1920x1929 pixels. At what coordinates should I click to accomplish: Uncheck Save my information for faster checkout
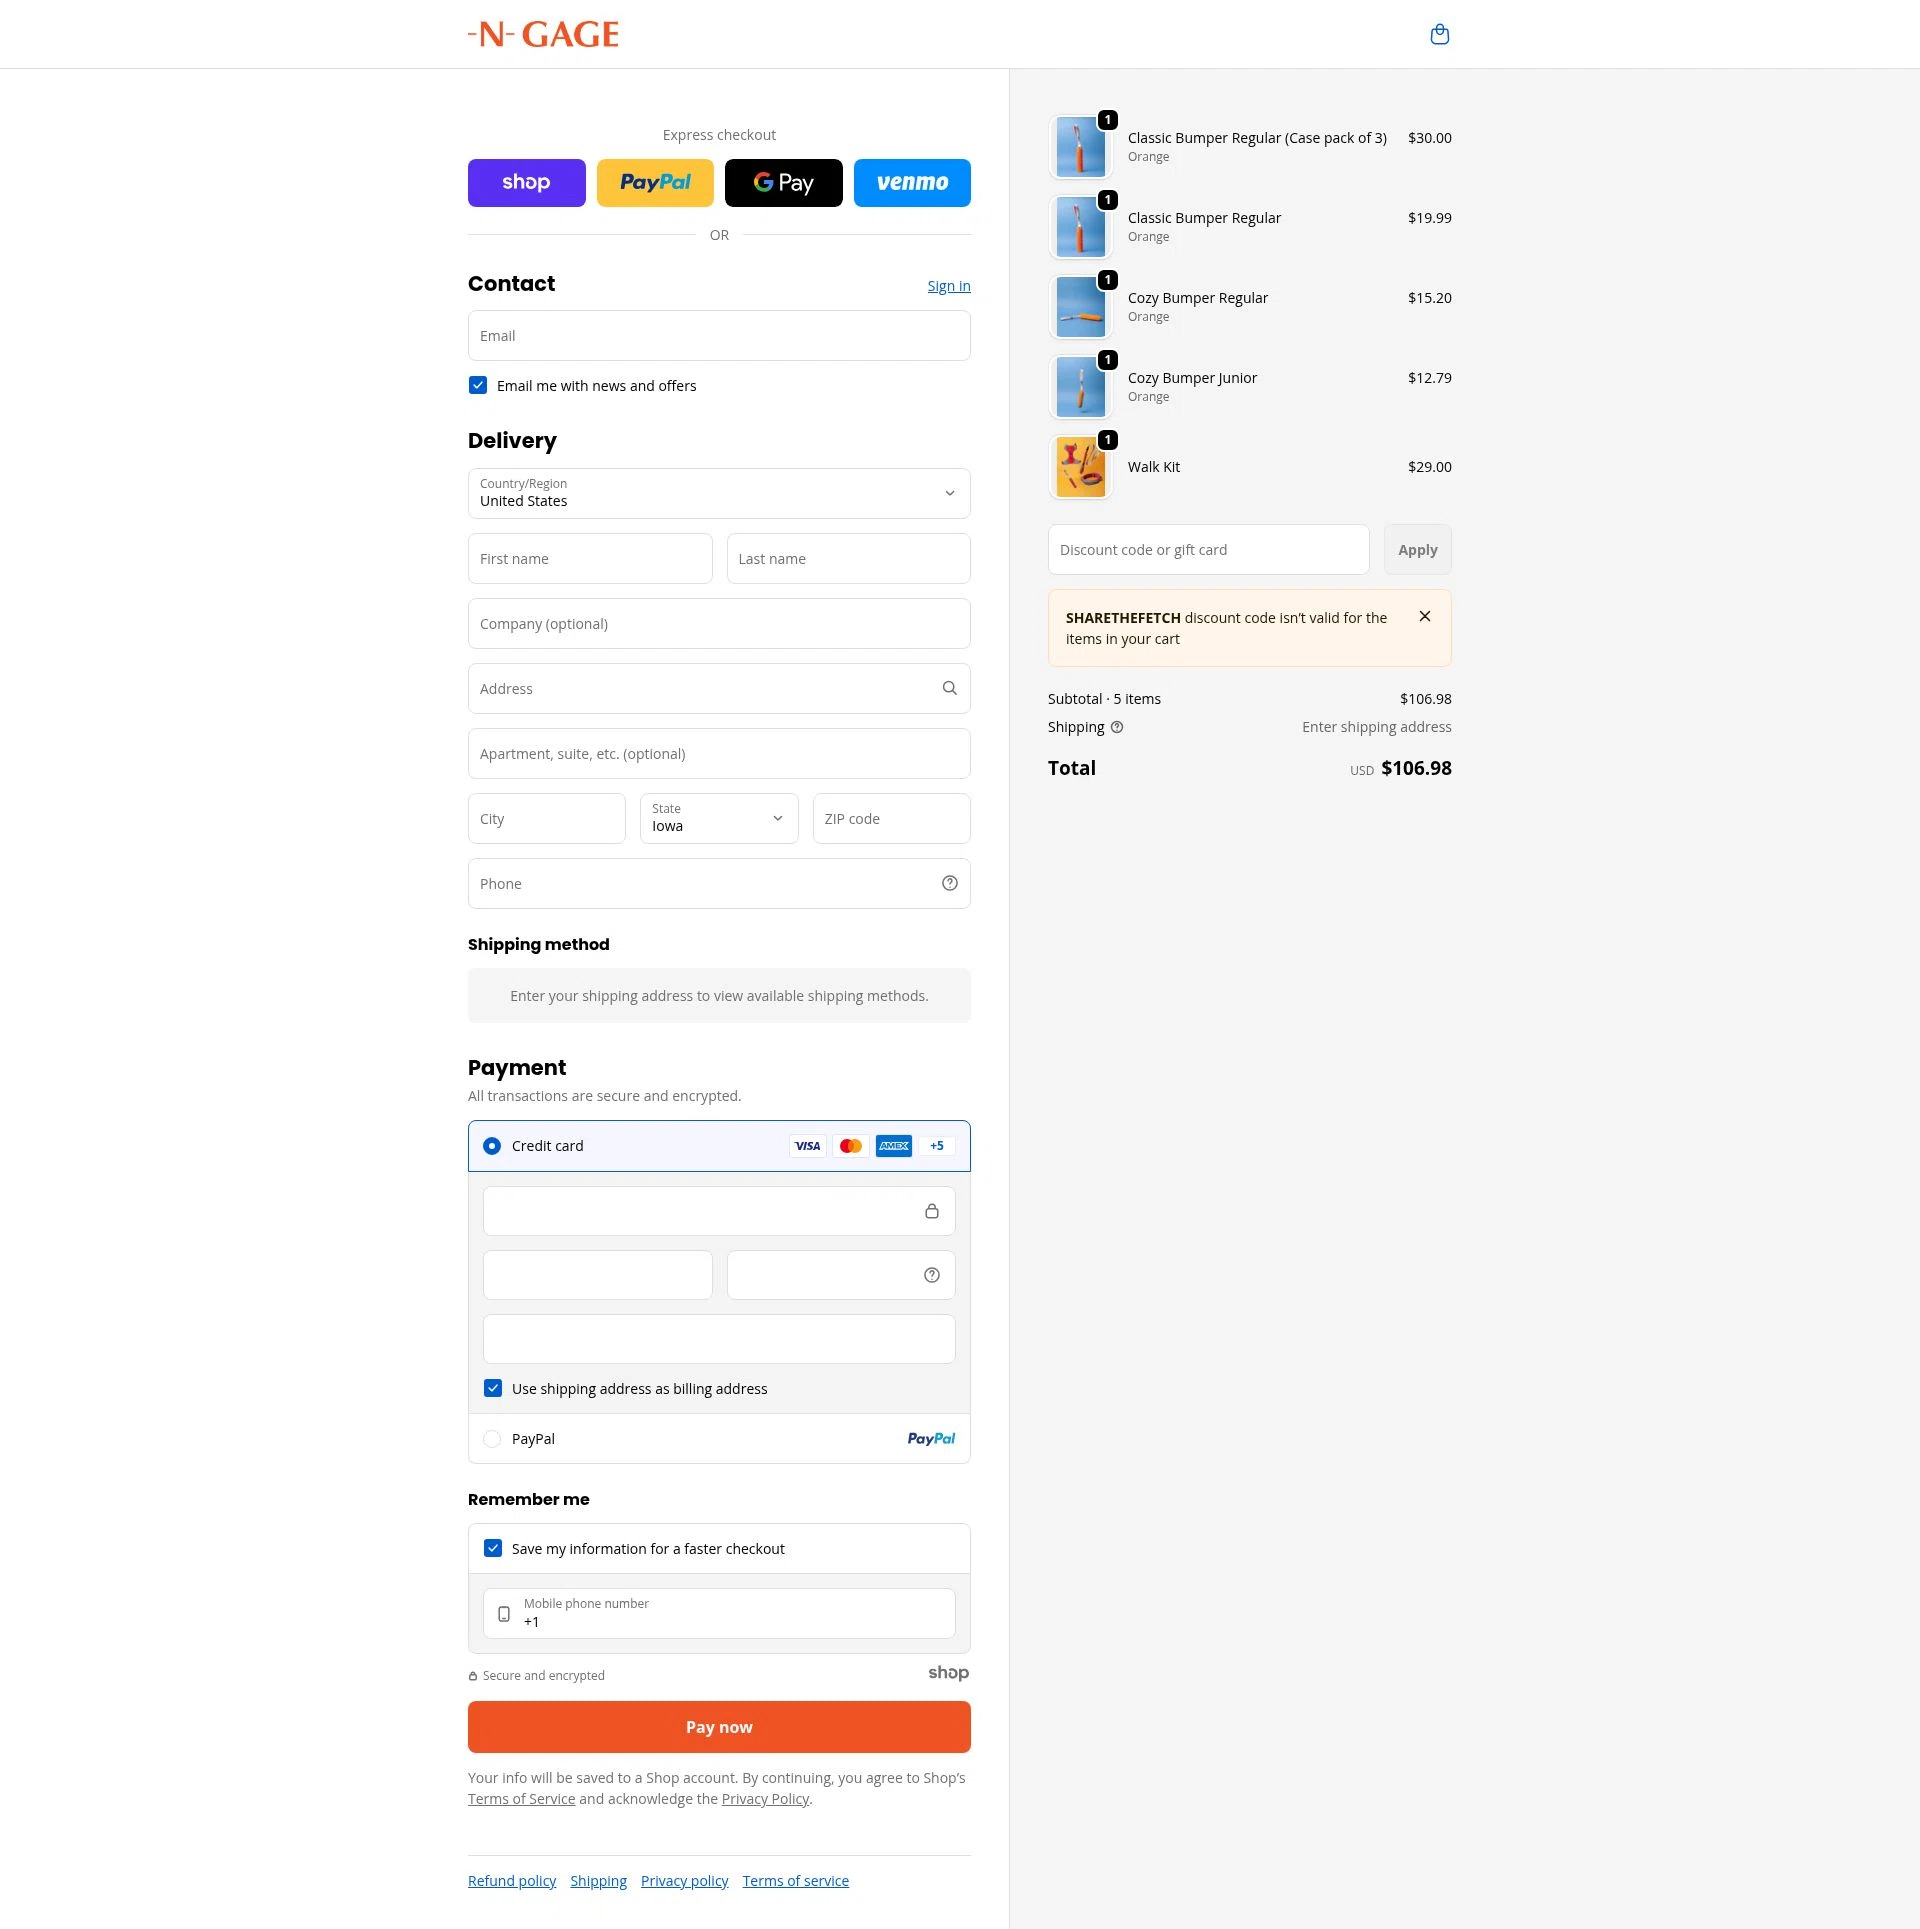[493, 1548]
